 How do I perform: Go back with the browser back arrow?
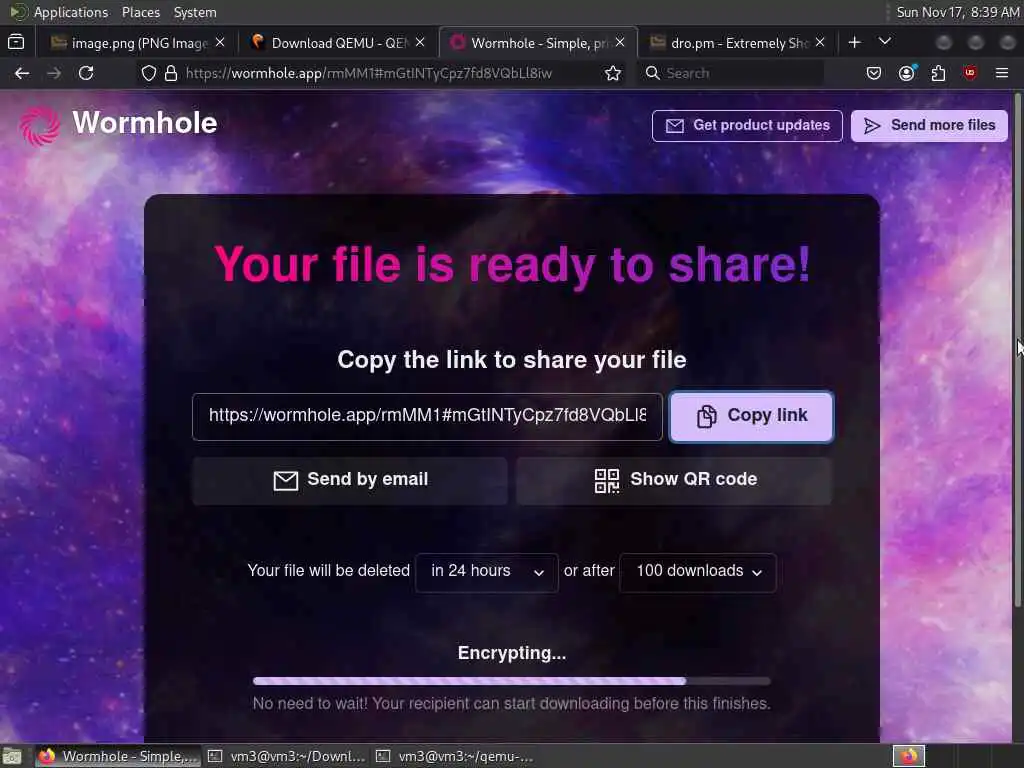[x=22, y=73]
